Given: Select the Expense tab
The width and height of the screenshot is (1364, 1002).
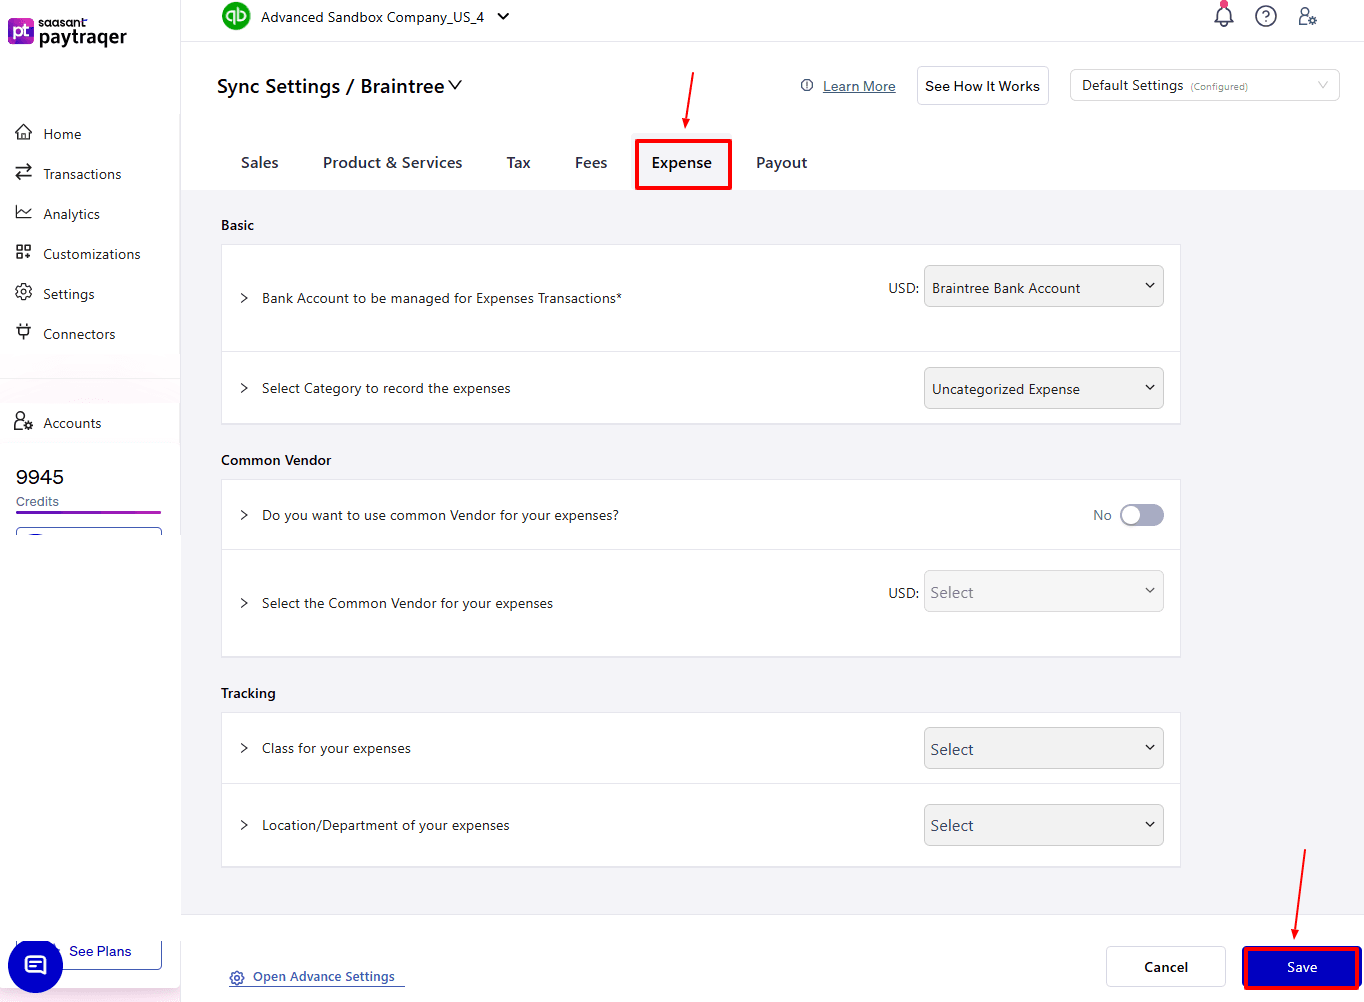Looking at the screenshot, I should click(682, 163).
